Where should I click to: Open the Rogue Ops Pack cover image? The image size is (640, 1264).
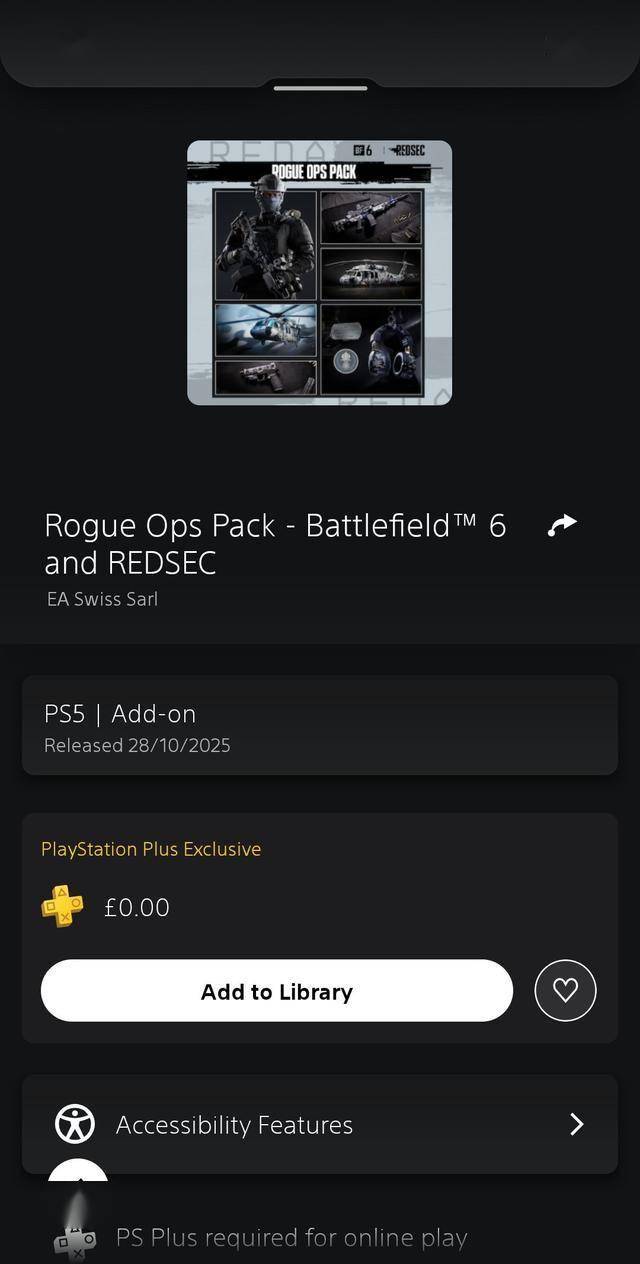click(x=320, y=273)
